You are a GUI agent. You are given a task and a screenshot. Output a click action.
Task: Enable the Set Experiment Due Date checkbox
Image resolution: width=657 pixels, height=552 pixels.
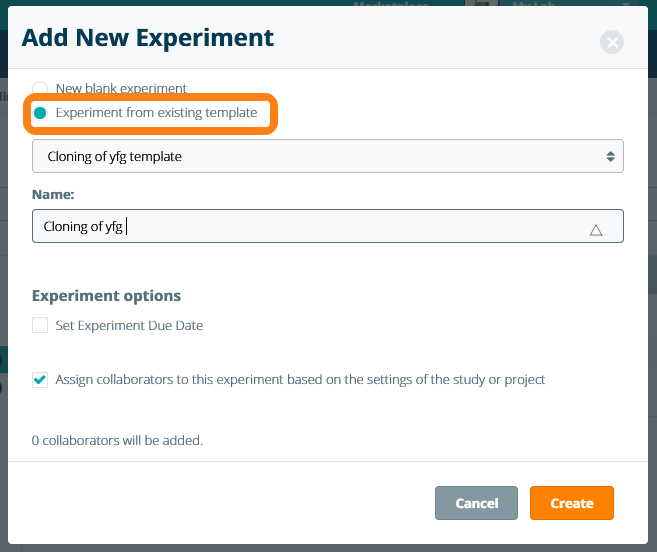click(x=40, y=325)
